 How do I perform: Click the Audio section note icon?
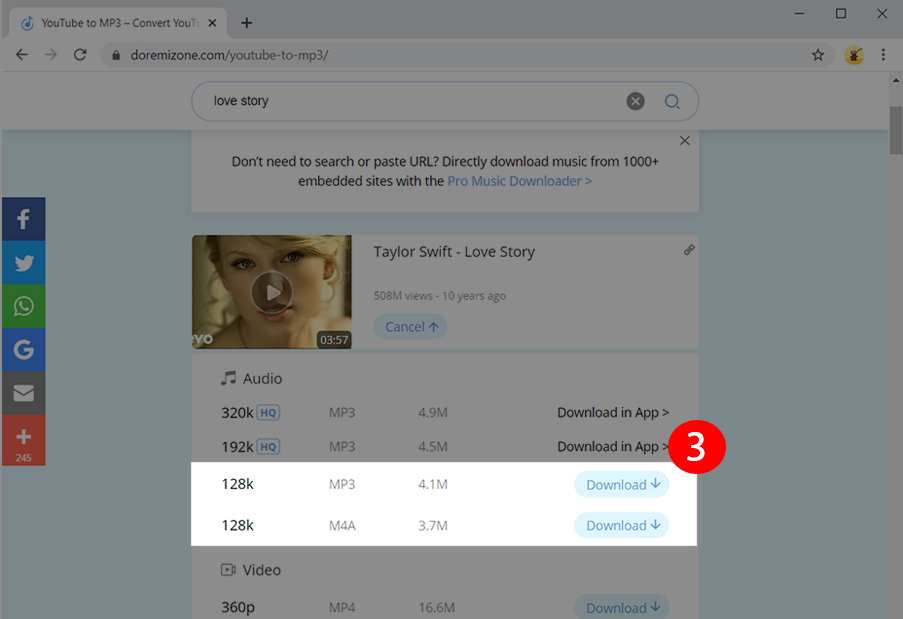[x=230, y=378]
